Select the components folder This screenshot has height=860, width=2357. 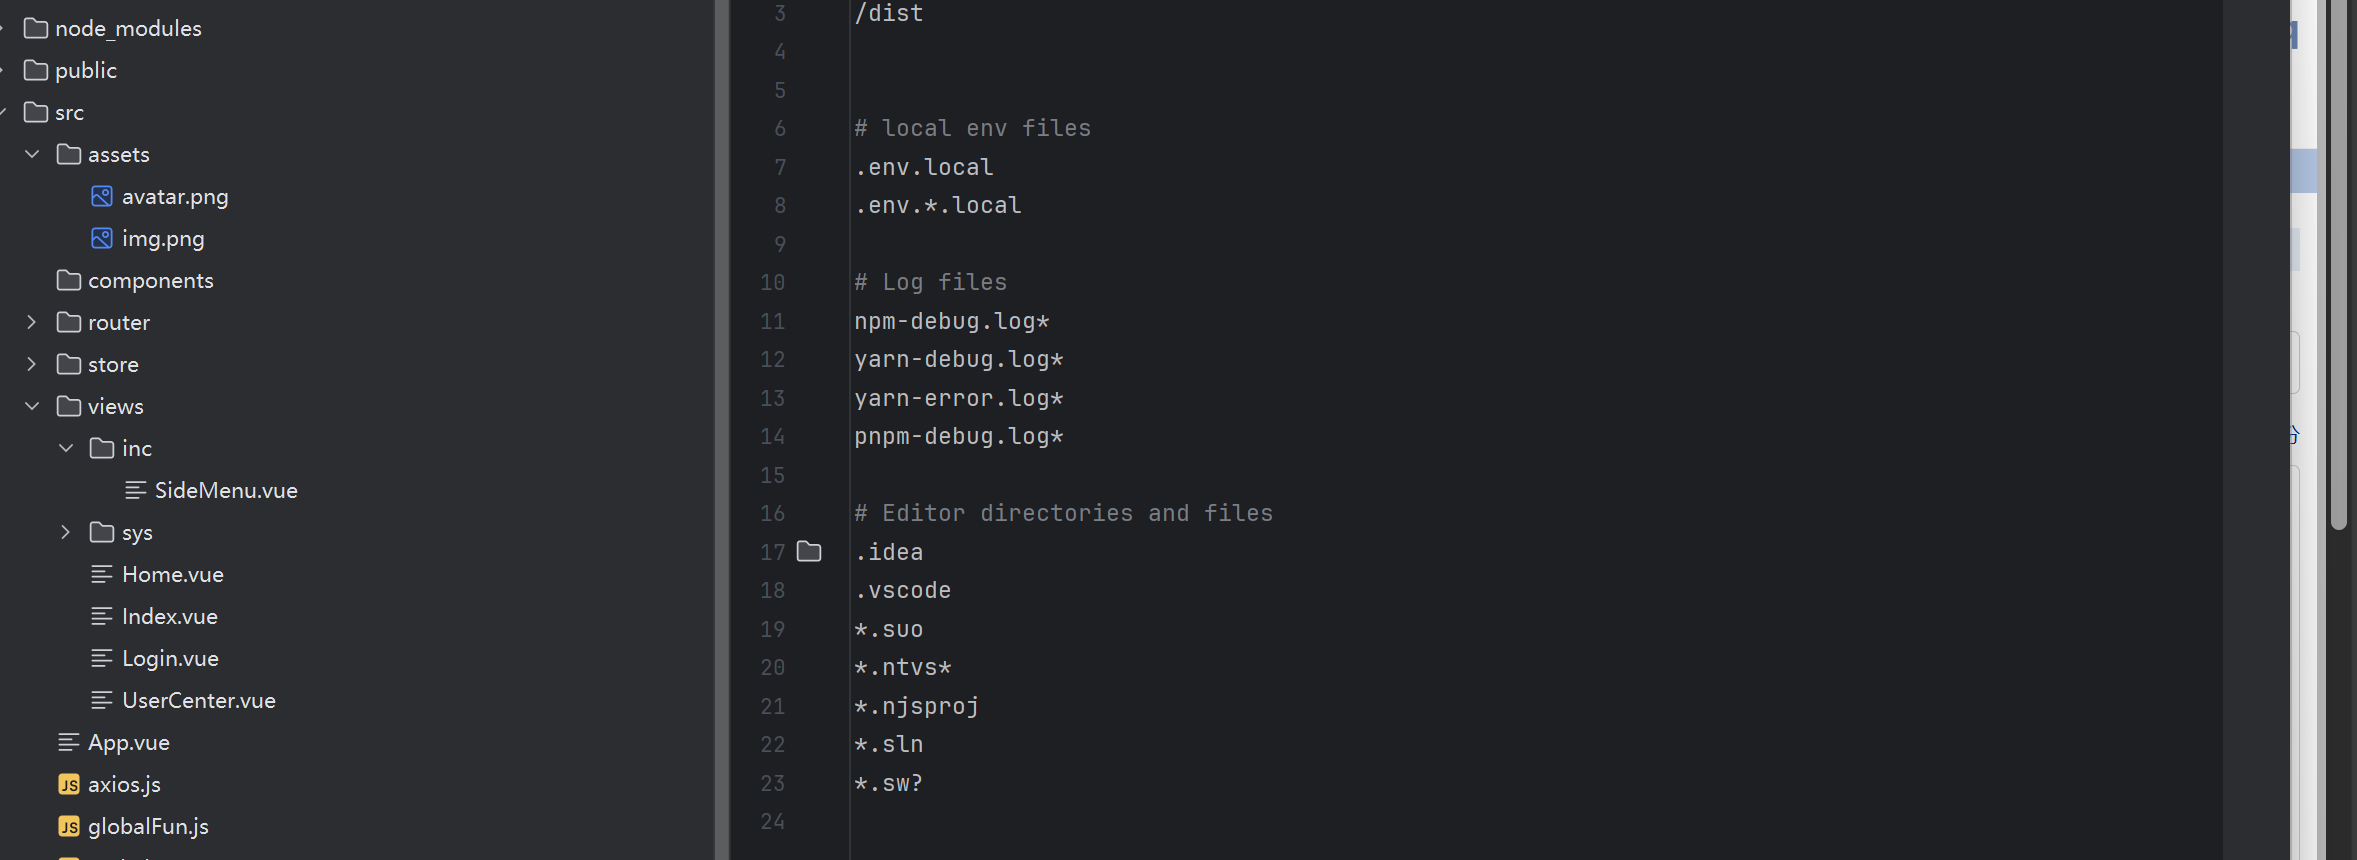[150, 280]
